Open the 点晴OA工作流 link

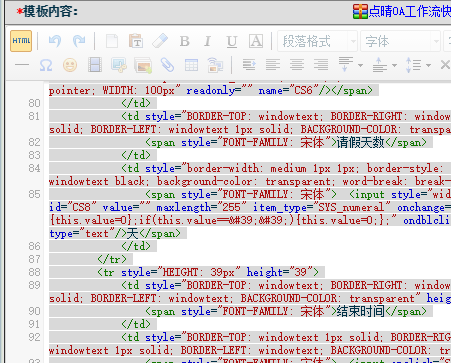click(x=402, y=12)
